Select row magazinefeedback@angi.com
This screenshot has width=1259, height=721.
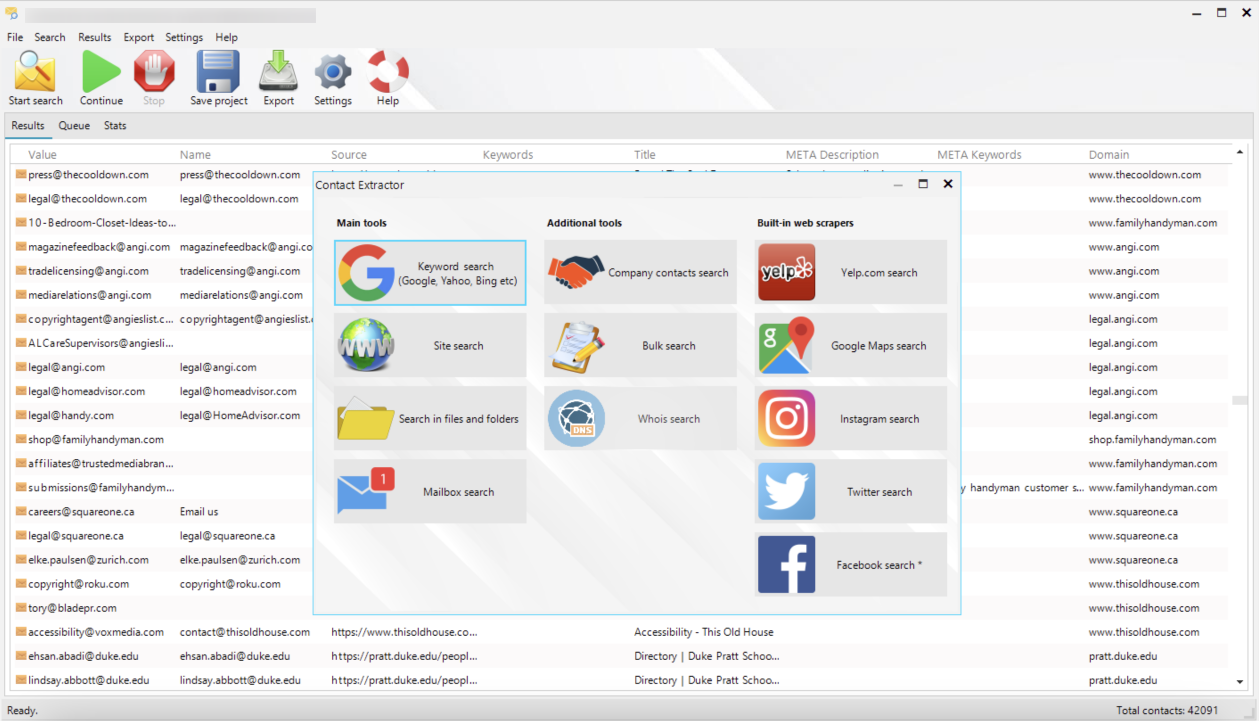(x=620, y=247)
